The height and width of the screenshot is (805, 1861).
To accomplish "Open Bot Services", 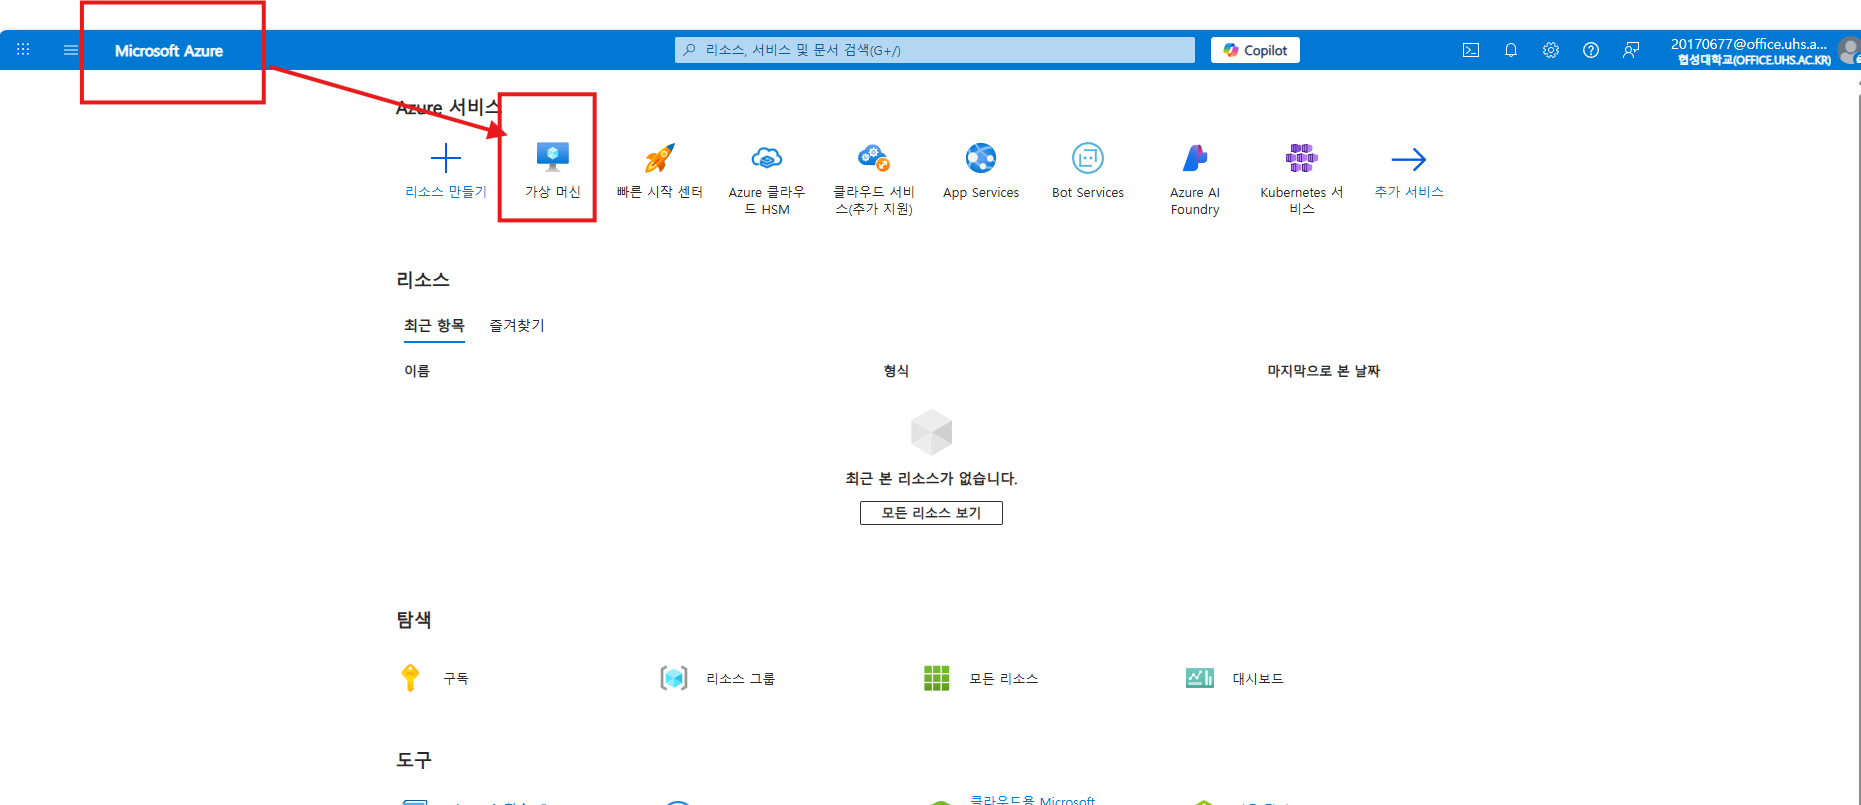I will pyautogui.click(x=1088, y=171).
